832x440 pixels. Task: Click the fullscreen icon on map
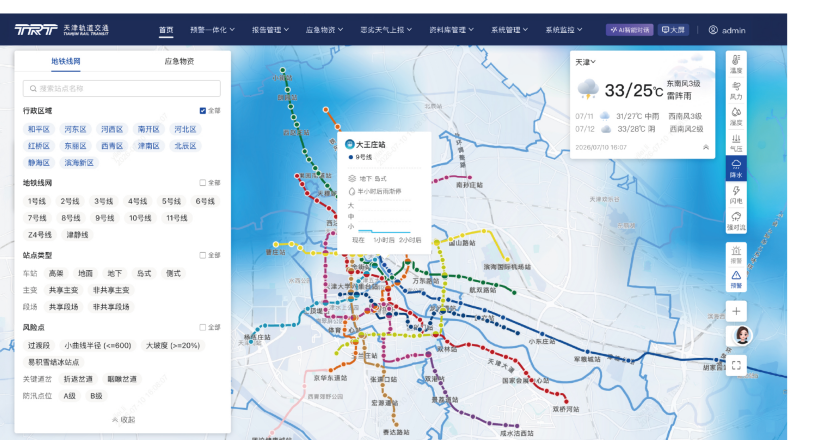pyautogui.click(x=736, y=365)
